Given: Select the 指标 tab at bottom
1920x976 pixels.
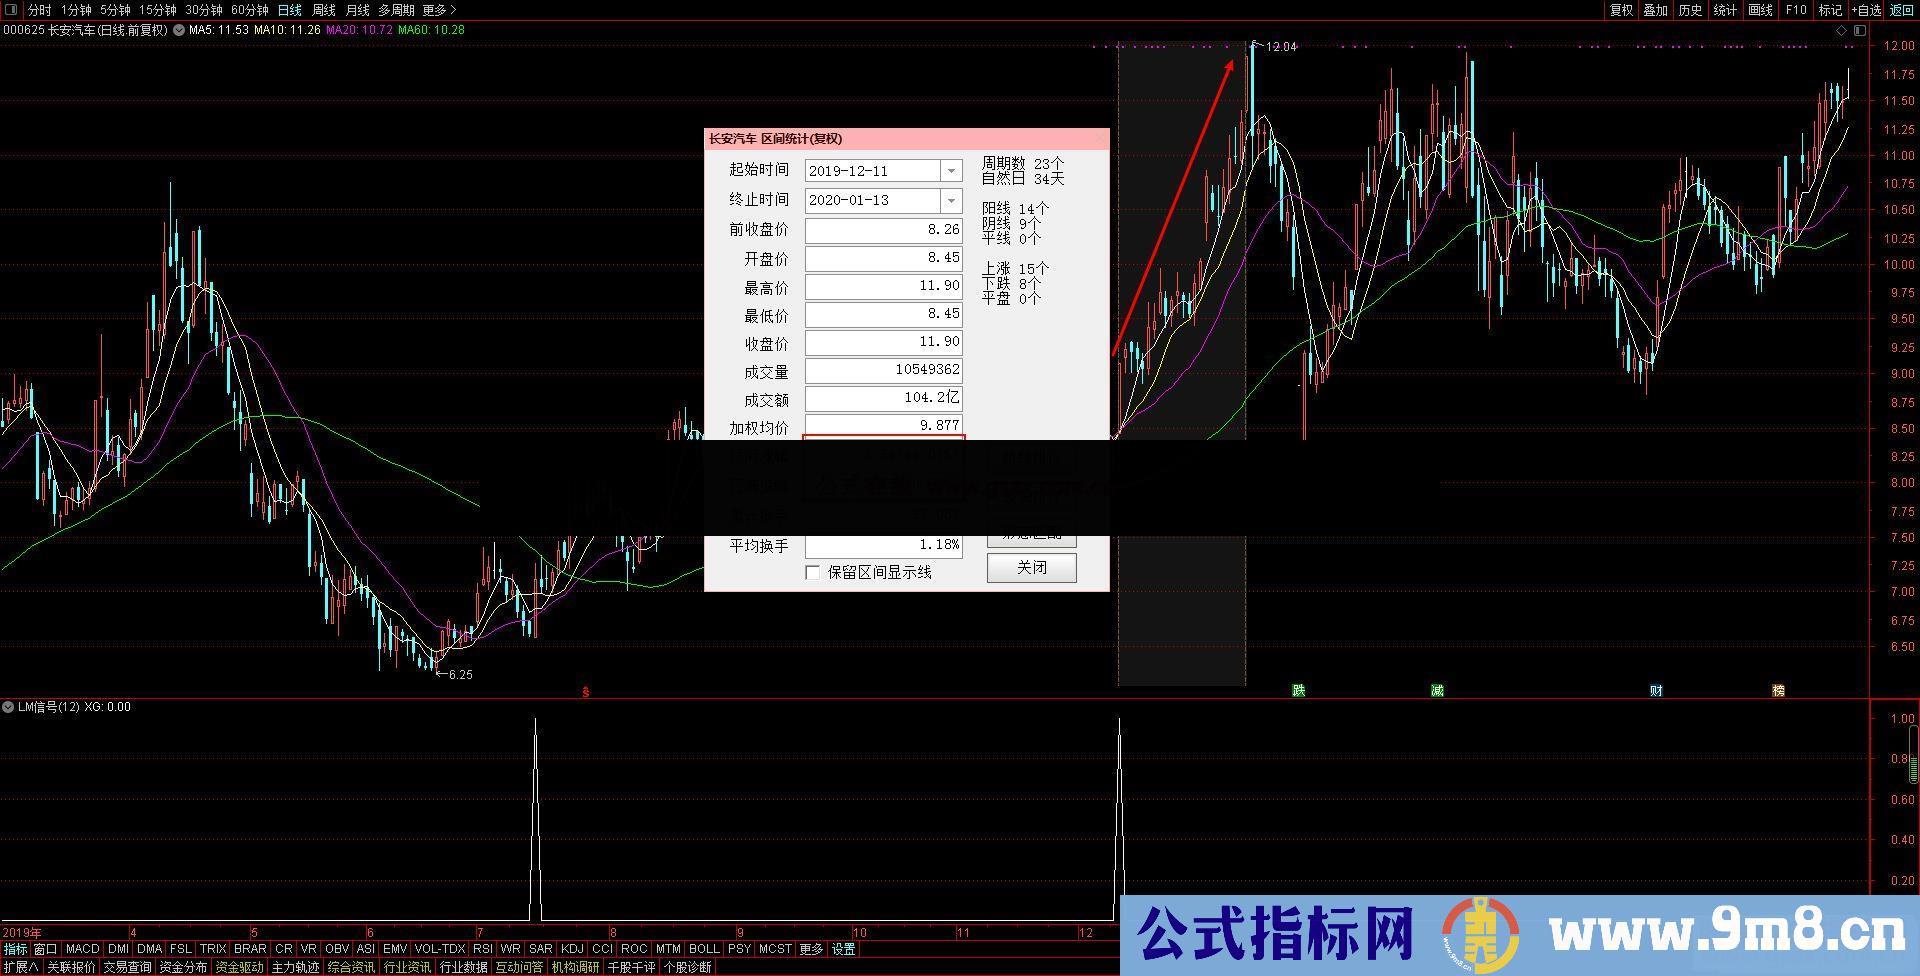Looking at the screenshot, I should coord(15,949).
